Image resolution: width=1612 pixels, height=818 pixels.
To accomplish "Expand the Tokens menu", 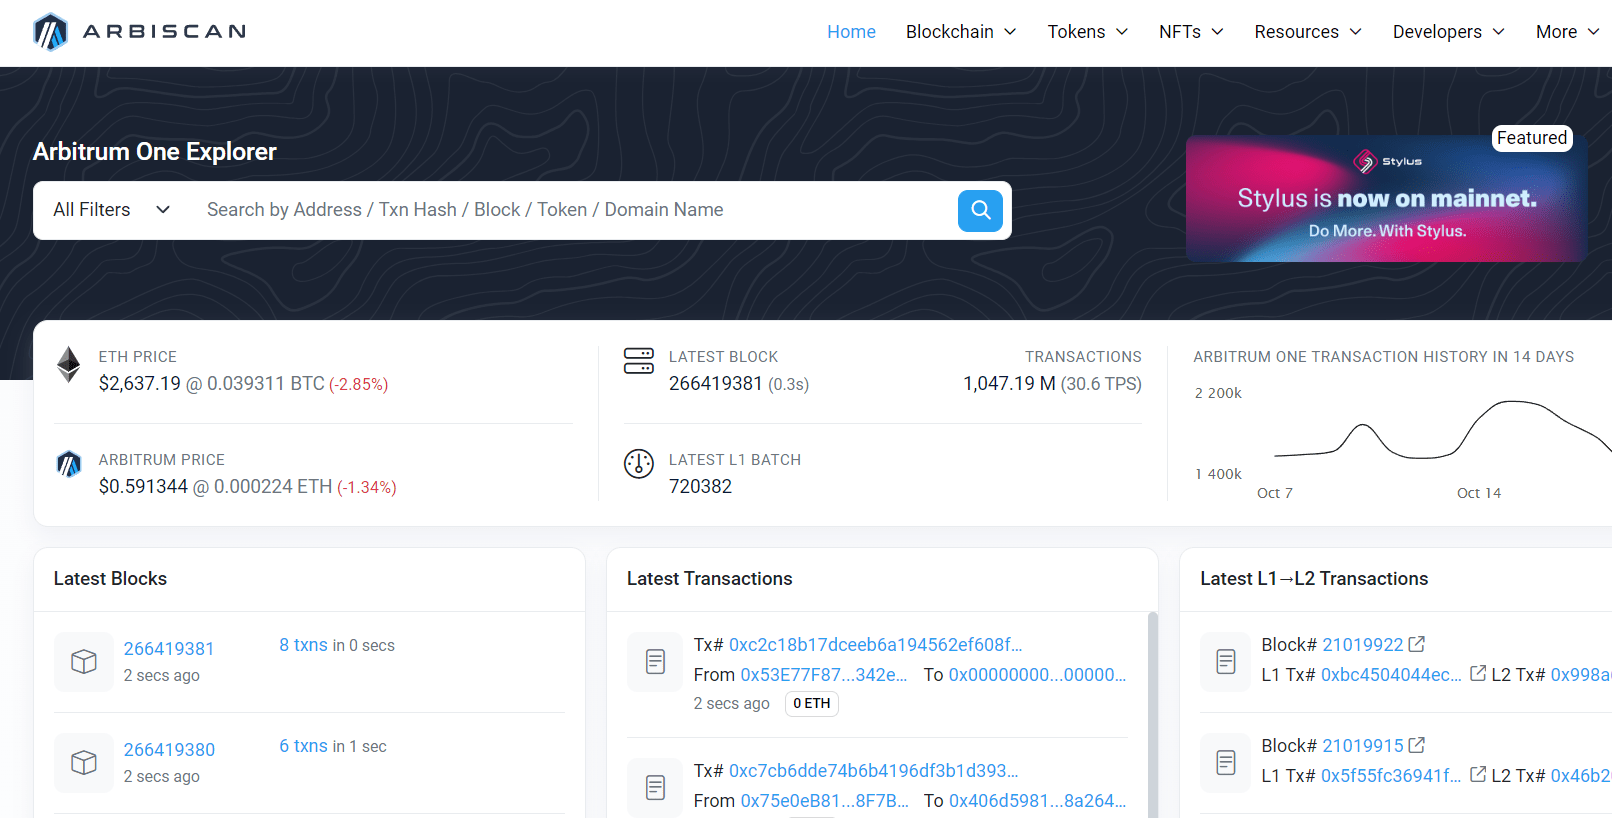I will (x=1088, y=32).
